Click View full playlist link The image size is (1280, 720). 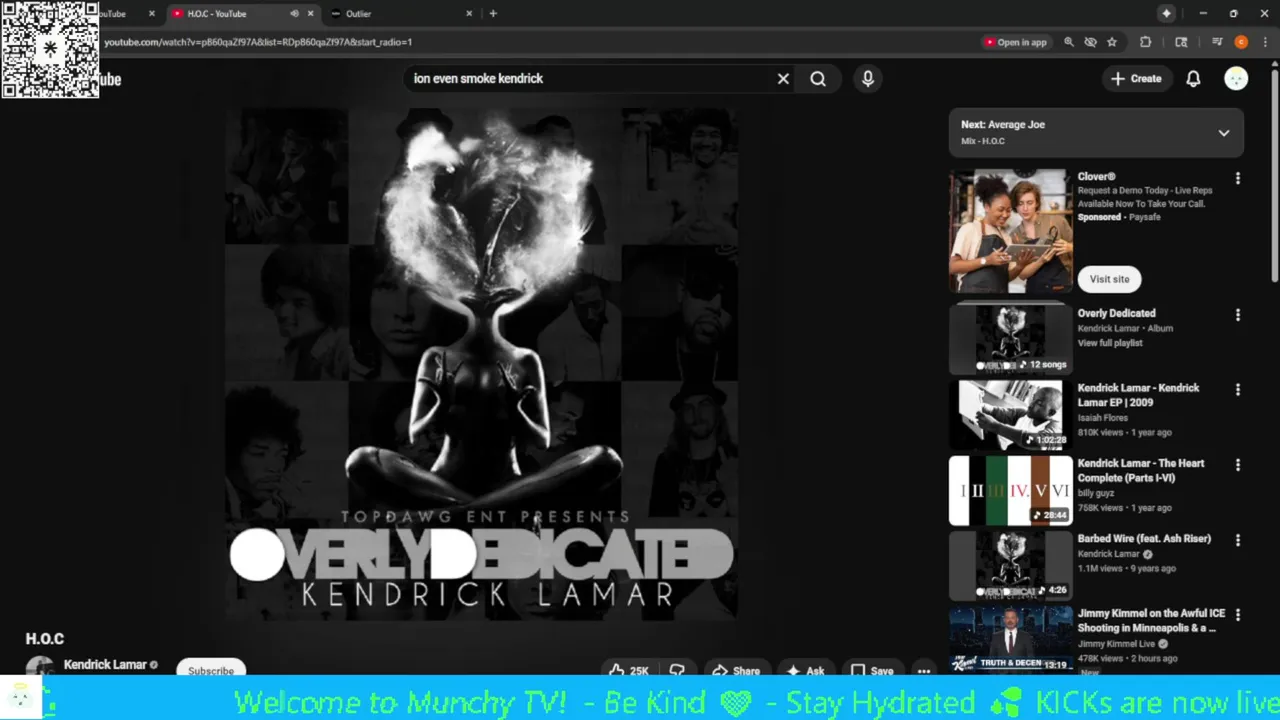(1109, 343)
